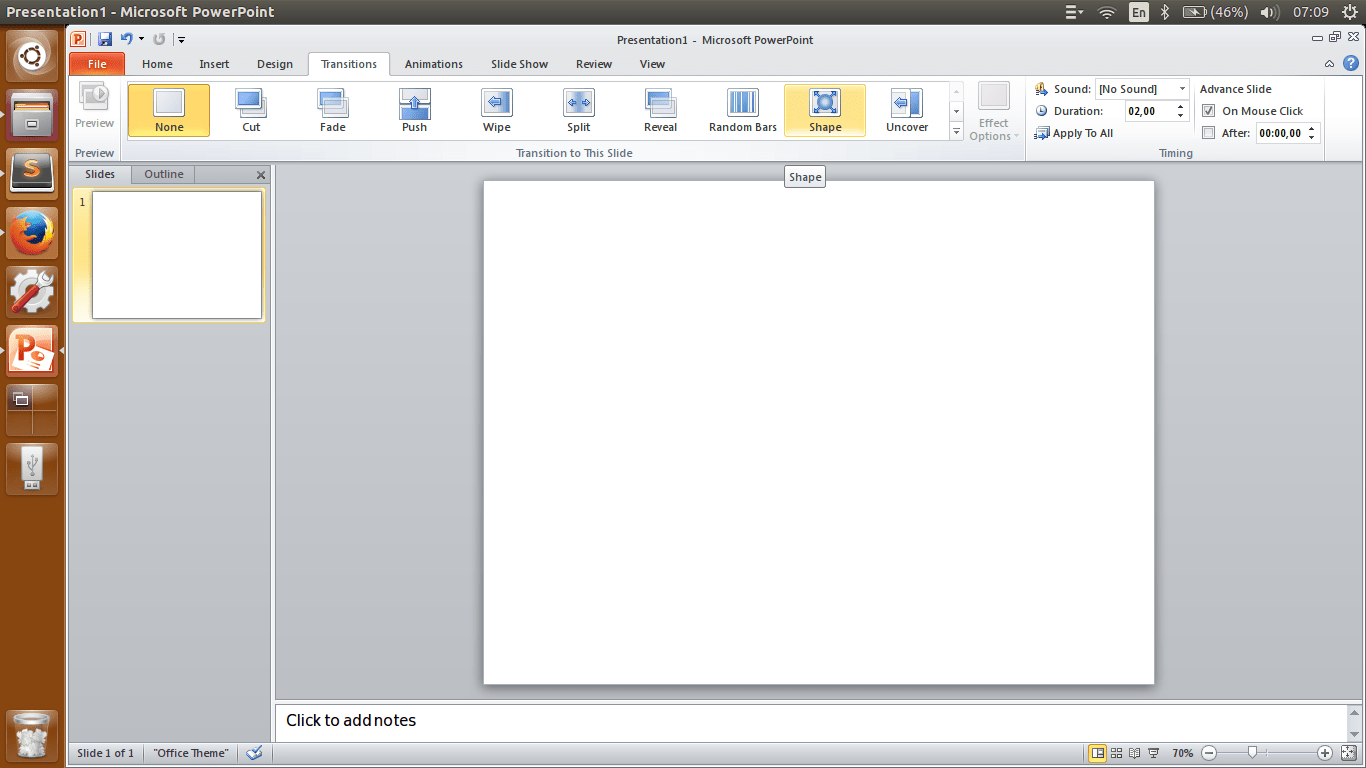
Task: Open Trash in the launcher
Action: (x=32, y=737)
